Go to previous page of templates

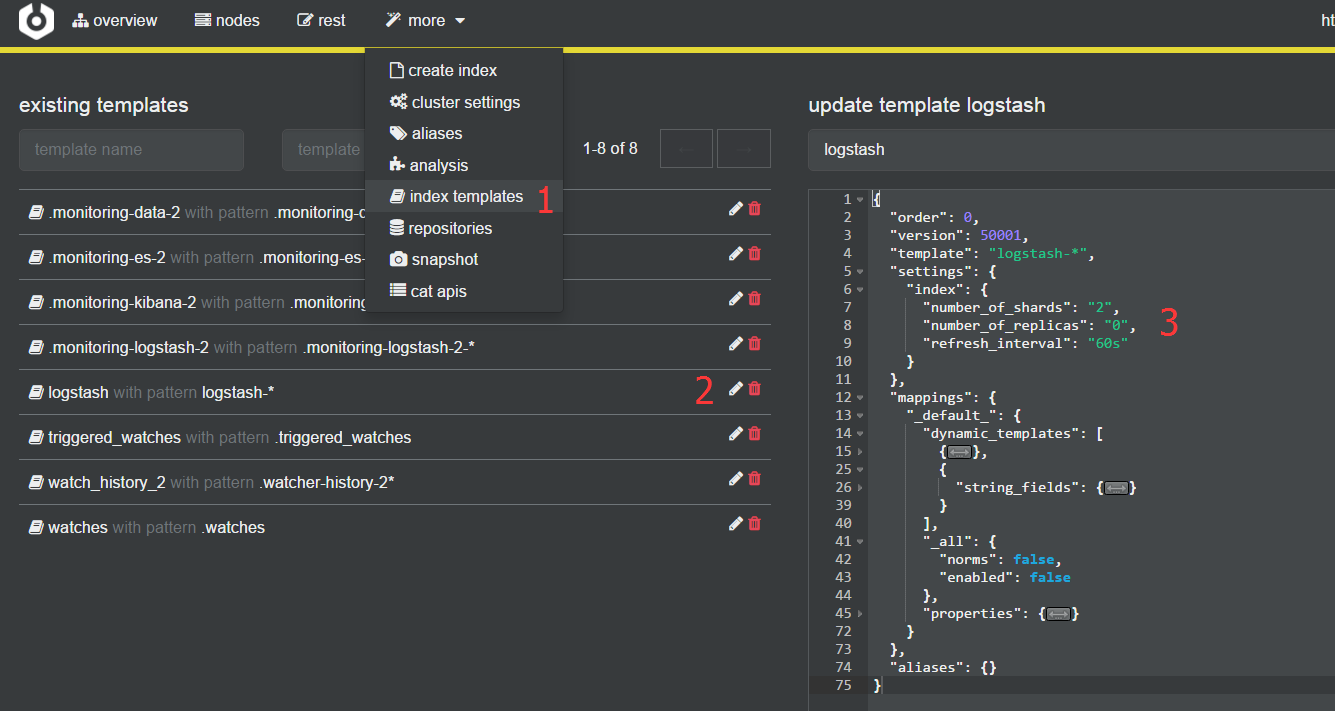(687, 149)
